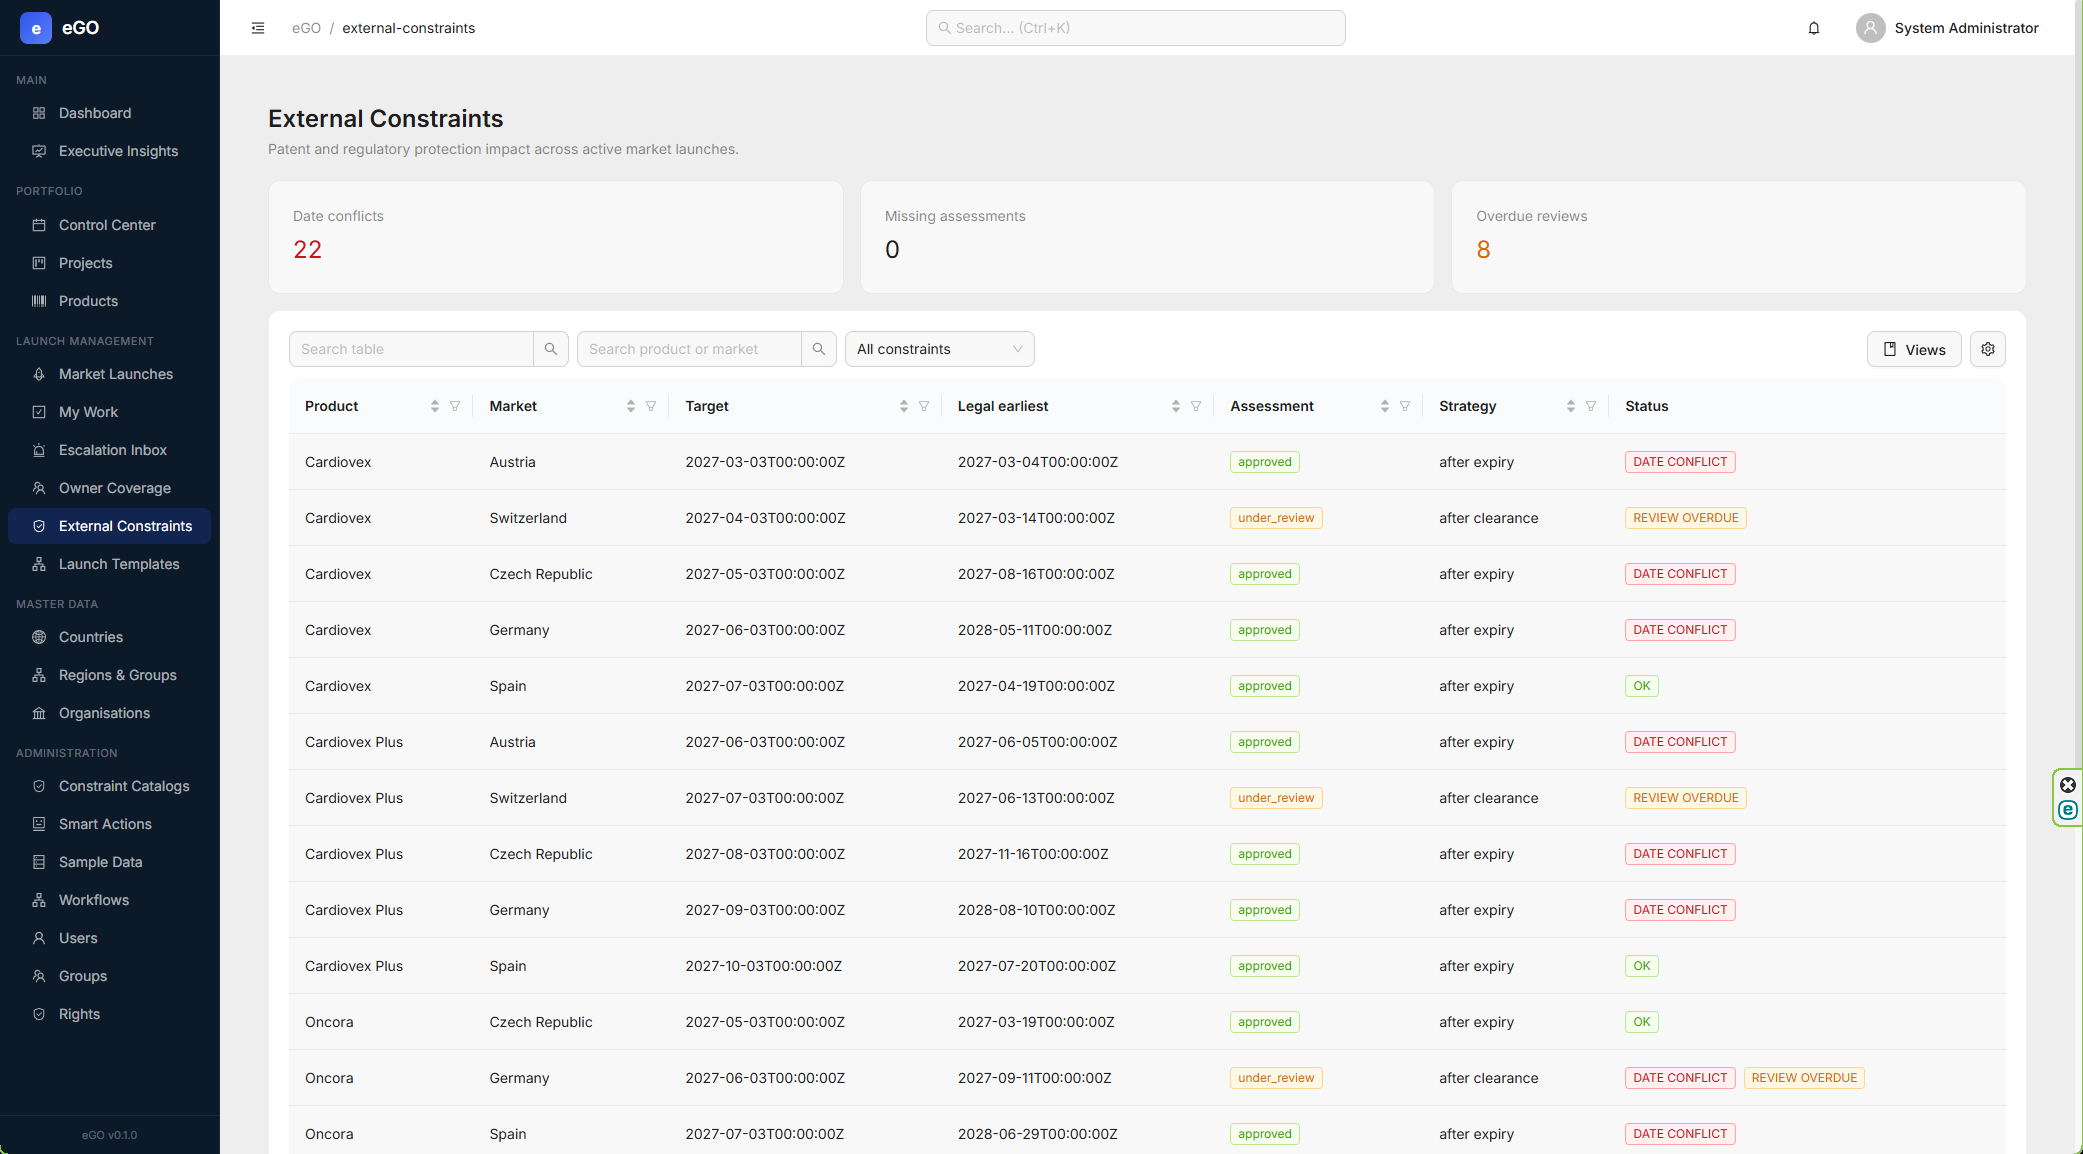Click the Search table magnifier button
The height and width of the screenshot is (1154, 2083).
551,349
